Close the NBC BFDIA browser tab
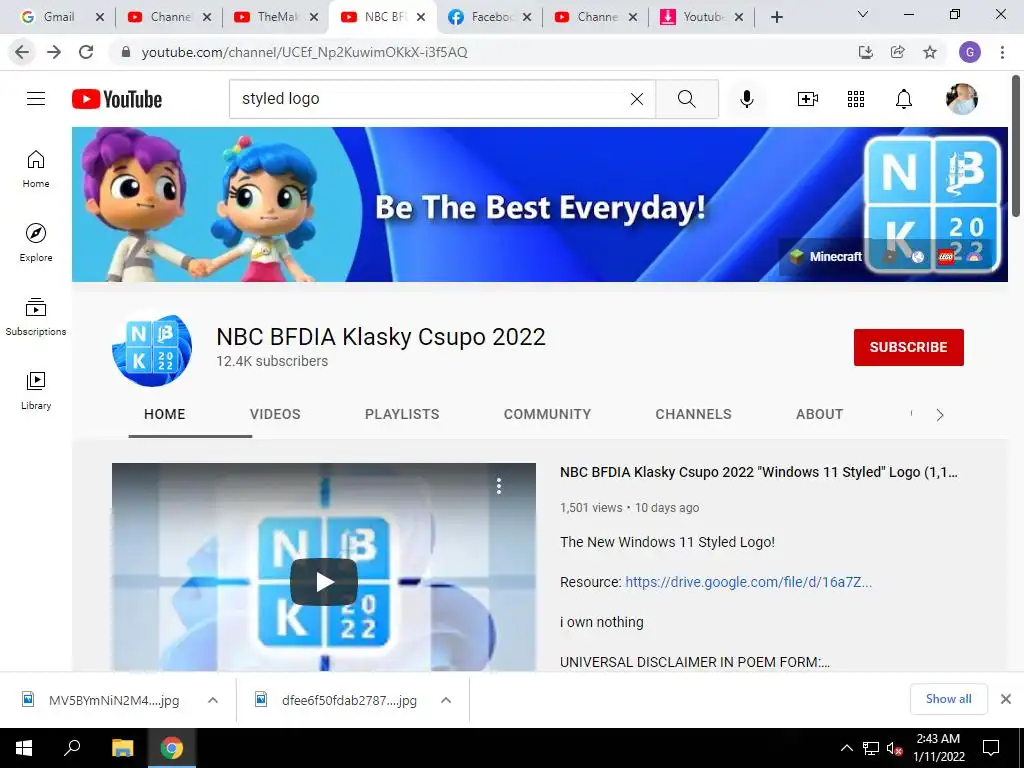1024x768 pixels. [x=421, y=17]
